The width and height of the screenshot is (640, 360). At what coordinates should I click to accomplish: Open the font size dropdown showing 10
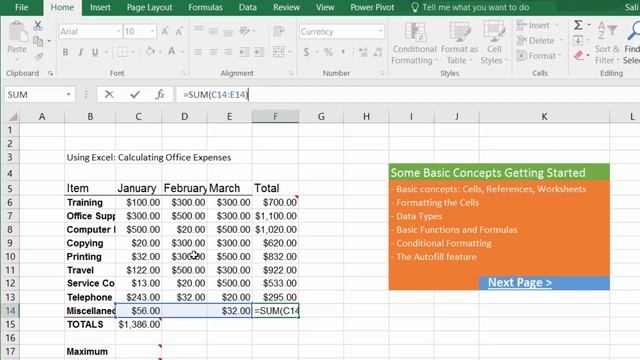[152, 31]
